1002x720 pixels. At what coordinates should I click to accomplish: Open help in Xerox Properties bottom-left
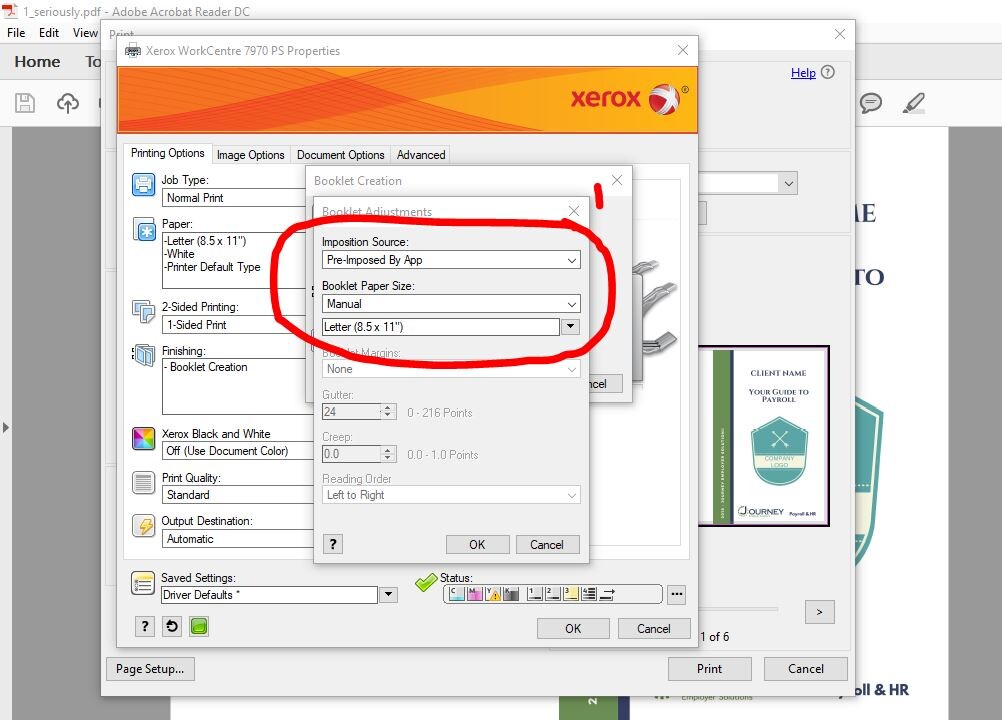[x=145, y=627]
